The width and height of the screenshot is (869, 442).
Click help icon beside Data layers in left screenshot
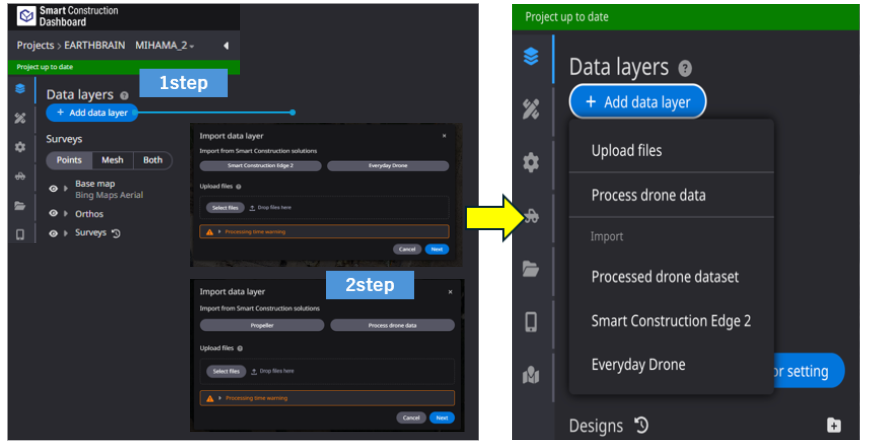pyautogui.click(x=124, y=96)
